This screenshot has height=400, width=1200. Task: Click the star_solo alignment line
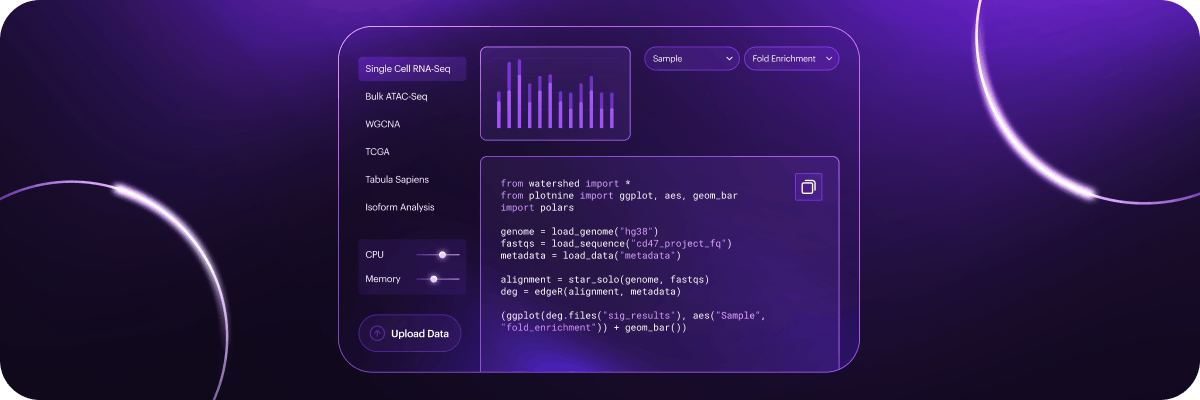(x=607, y=280)
